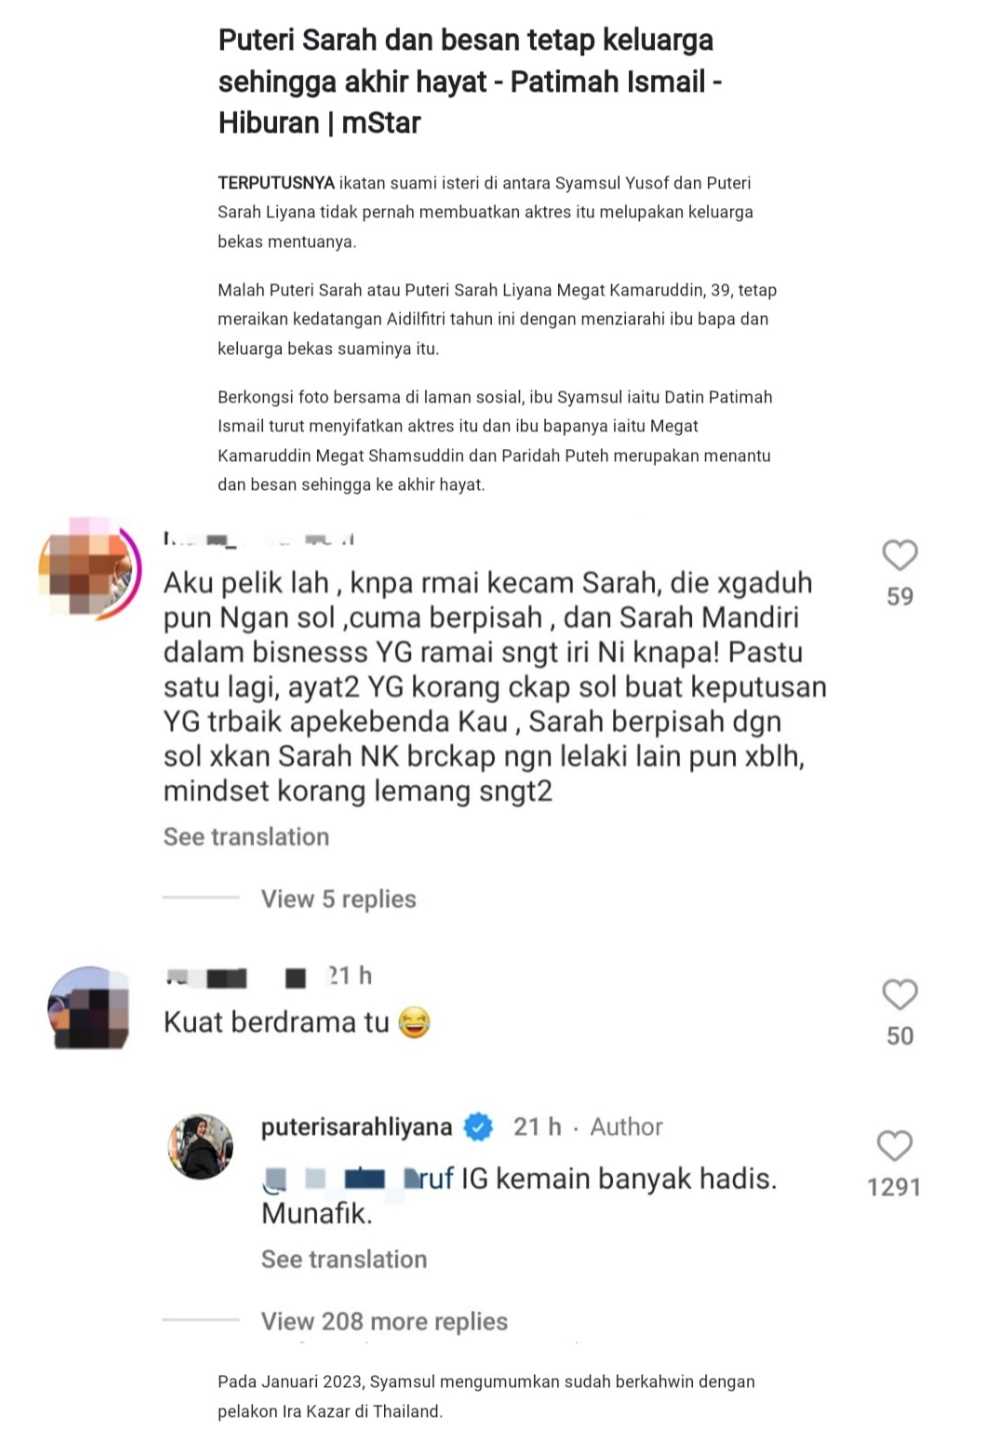
Task: Translate the long comment via See translation
Action: pos(246,837)
